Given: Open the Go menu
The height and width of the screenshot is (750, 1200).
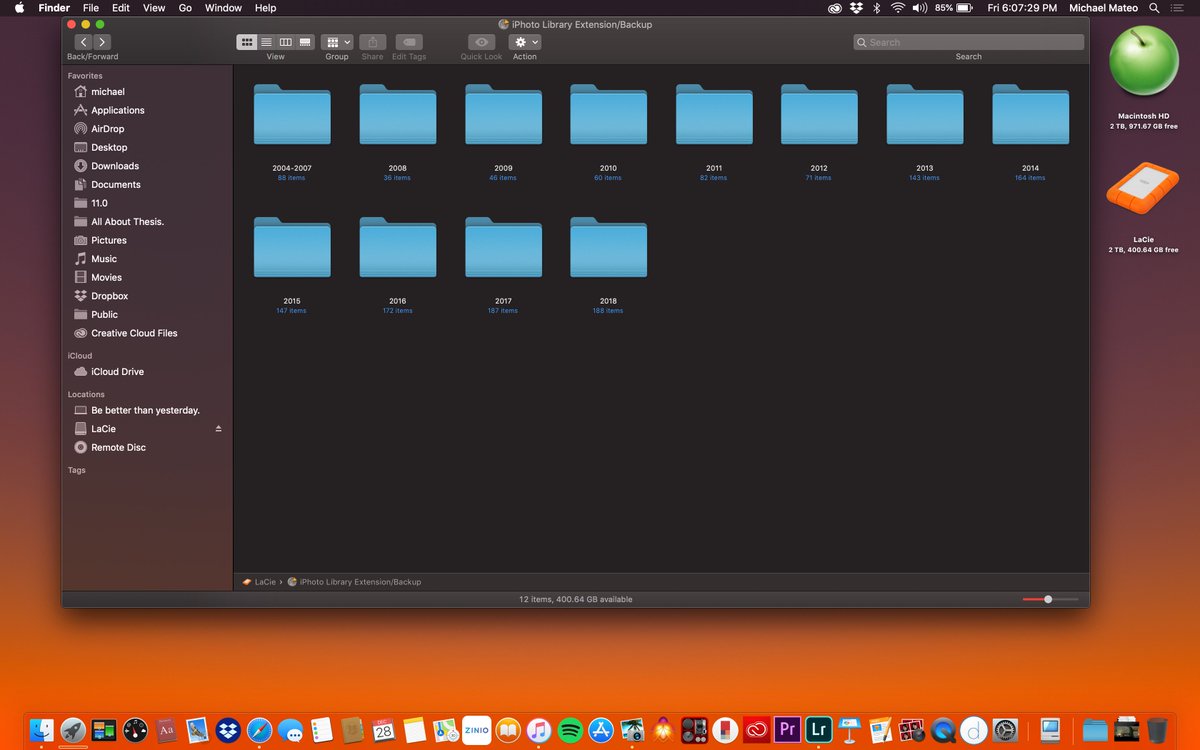Looking at the screenshot, I should click(x=185, y=8).
